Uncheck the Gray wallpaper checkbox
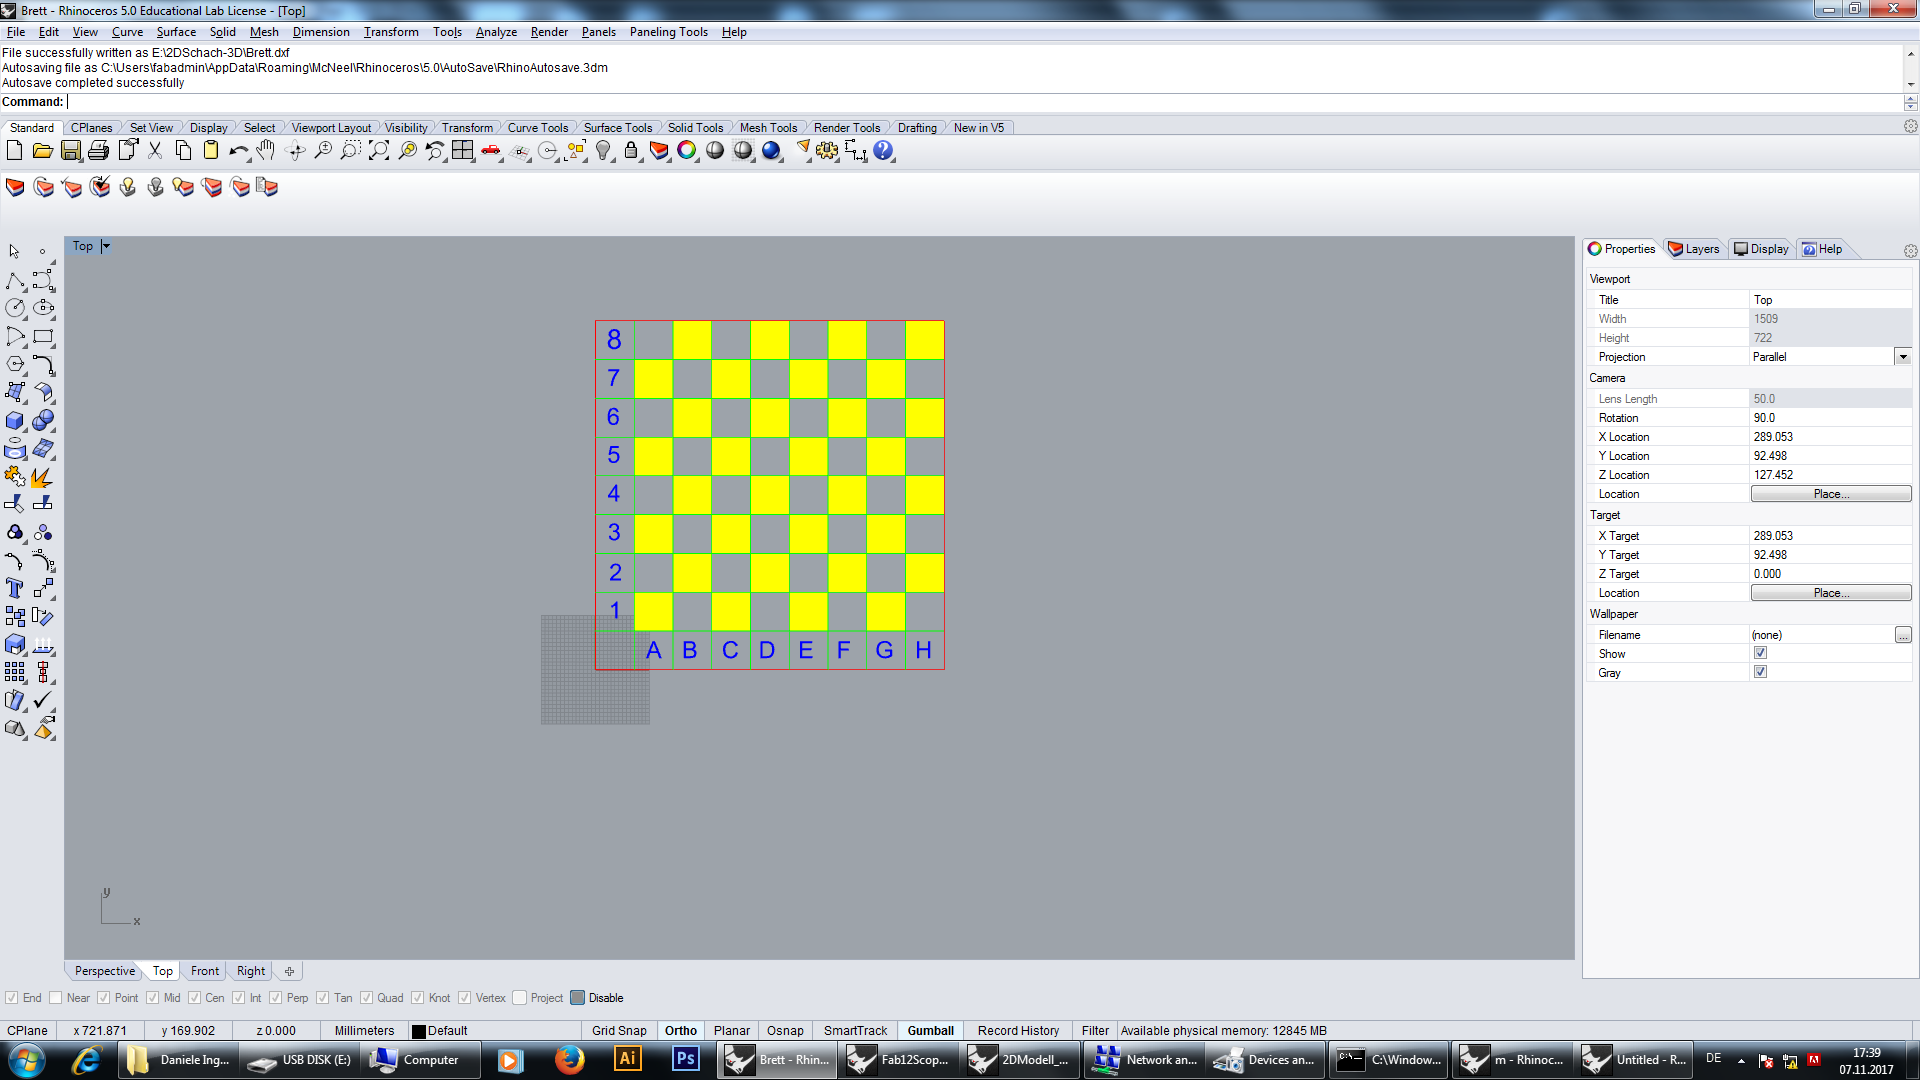The width and height of the screenshot is (1920, 1080). (x=1760, y=672)
